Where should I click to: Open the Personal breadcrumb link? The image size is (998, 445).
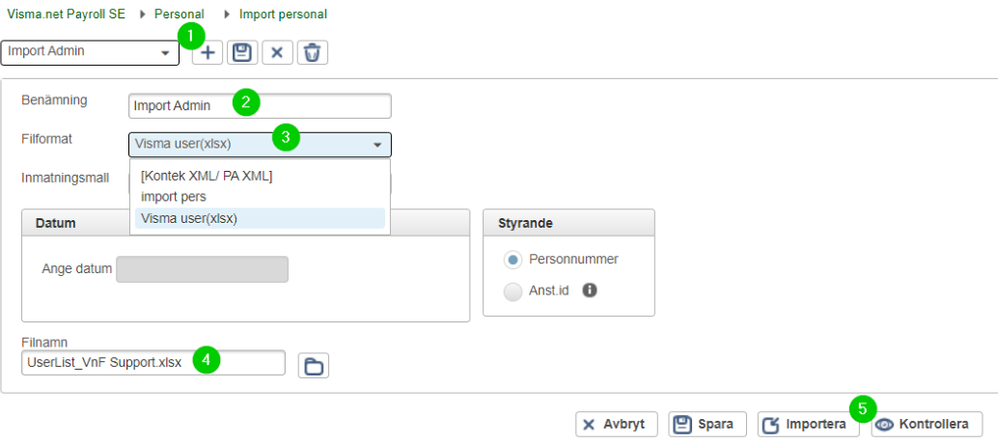pyautogui.click(x=179, y=15)
